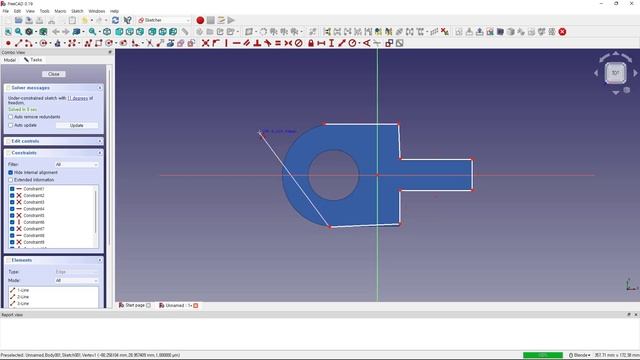This screenshot has height=360, width=640.
Task: Select the Create polyline tool
Action: coord(88,43)
